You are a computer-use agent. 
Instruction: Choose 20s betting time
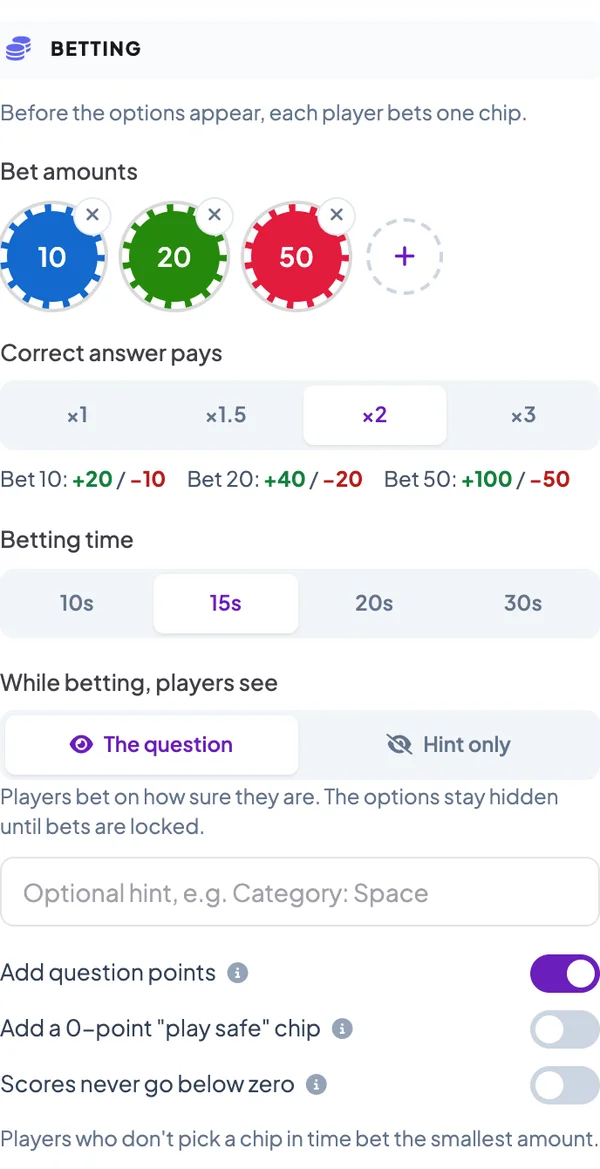tap(374, 603)
